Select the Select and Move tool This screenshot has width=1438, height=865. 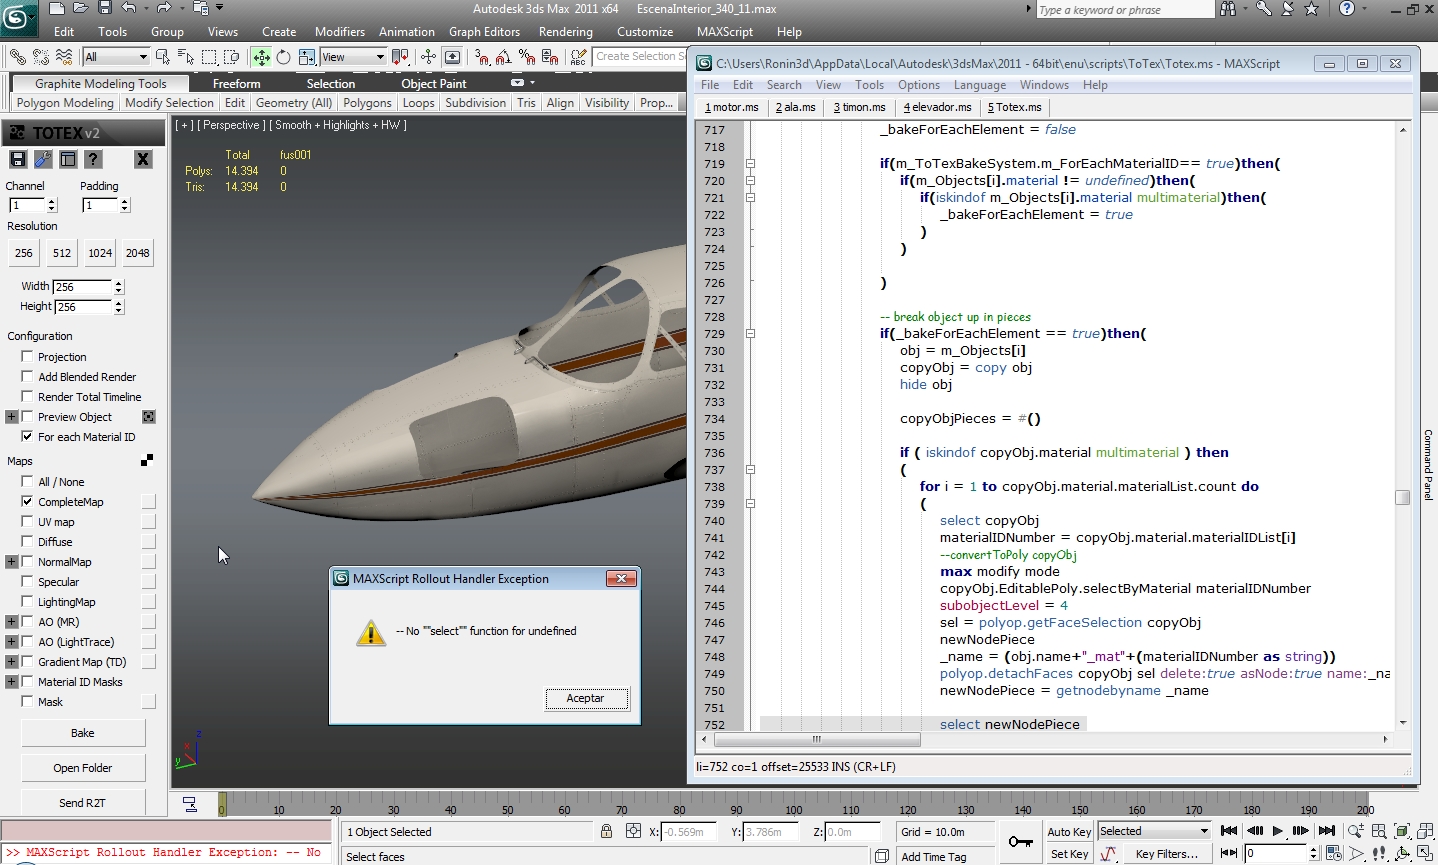click(x=260, y=57)
